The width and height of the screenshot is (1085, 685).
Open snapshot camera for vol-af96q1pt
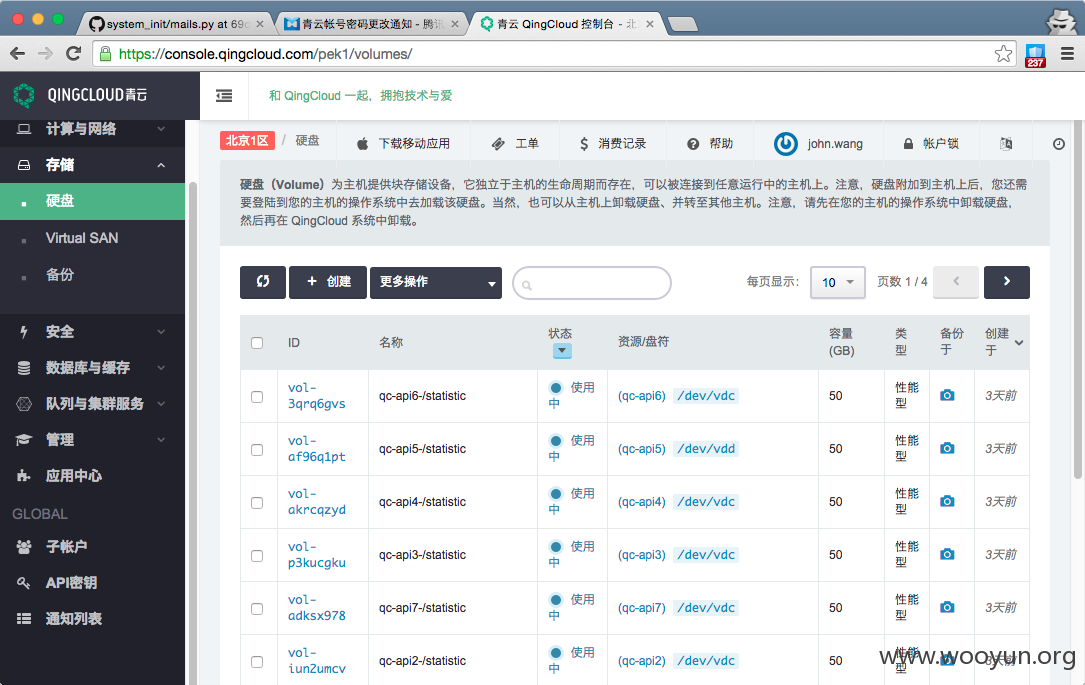pos(947,448)
